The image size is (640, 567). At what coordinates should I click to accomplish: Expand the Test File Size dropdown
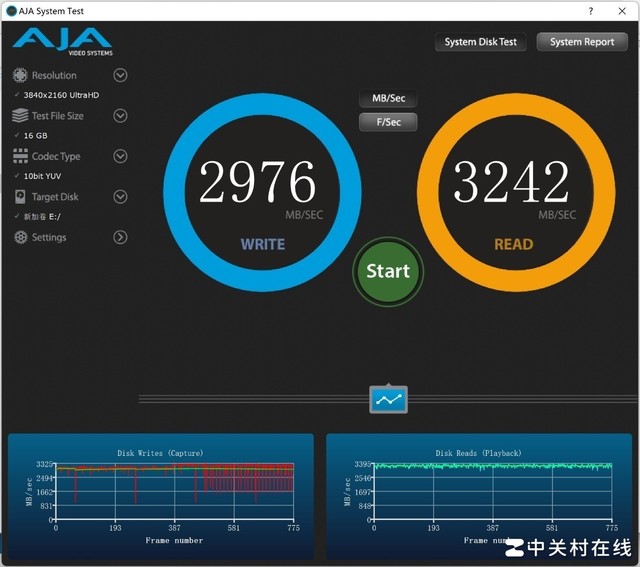click(120, 116)
